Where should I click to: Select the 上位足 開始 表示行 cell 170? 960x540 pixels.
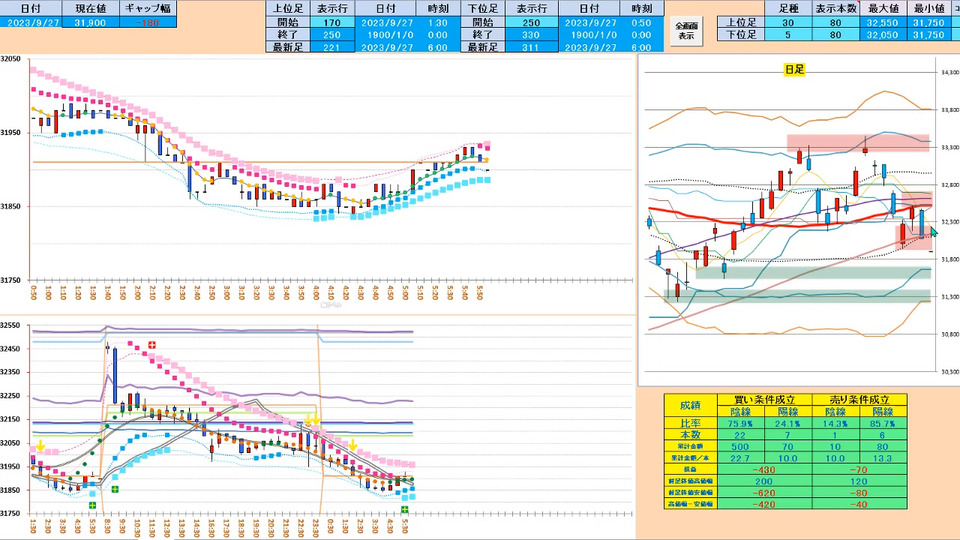tap(331, 22)
